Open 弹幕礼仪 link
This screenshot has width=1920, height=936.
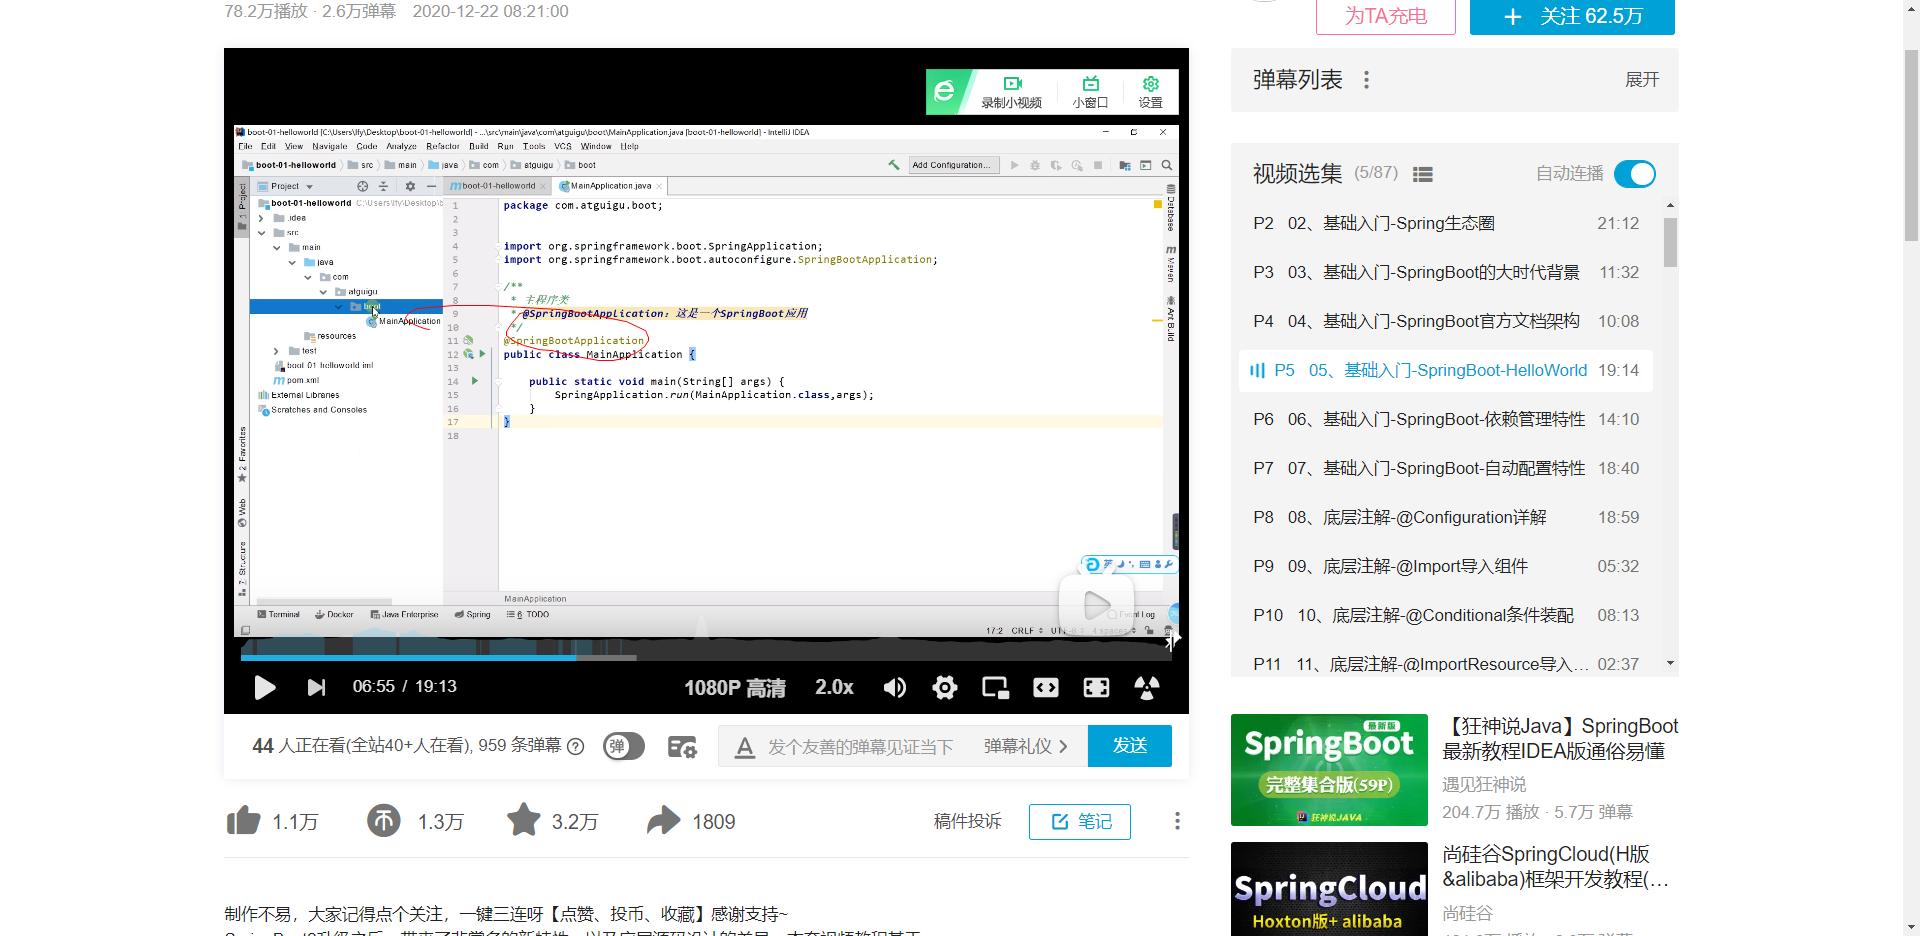tap(1025, 747)
